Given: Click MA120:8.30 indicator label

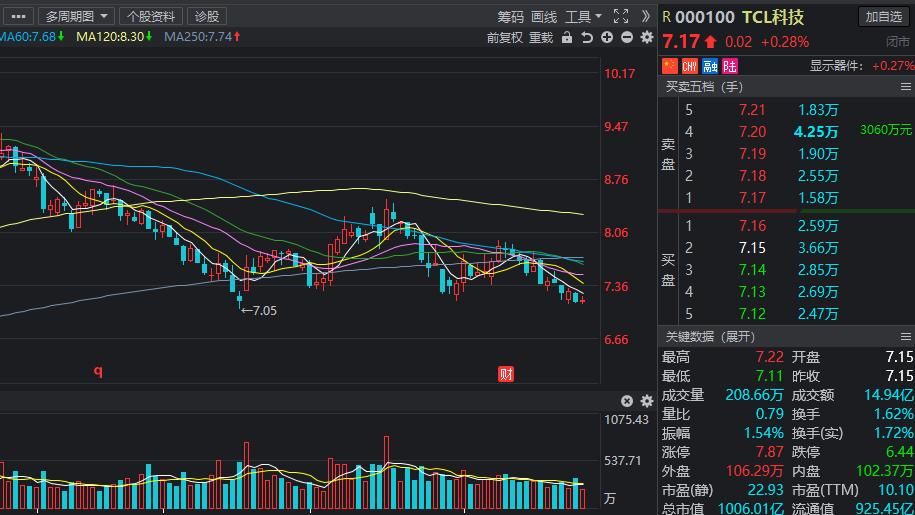Looking at the screenshot, I should (x=114, y=37).
